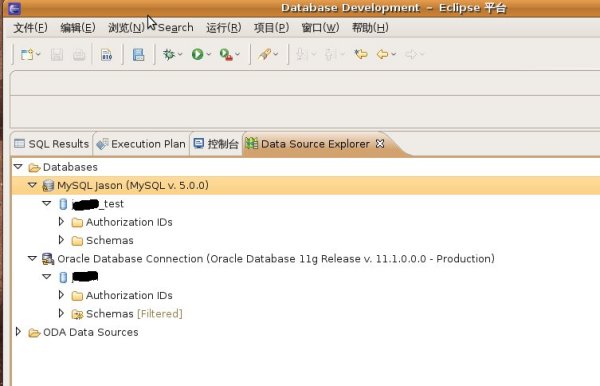Collapse the MySQL Jason connection node
This screenshot has height=386, width=600.
tap(33, 185)
